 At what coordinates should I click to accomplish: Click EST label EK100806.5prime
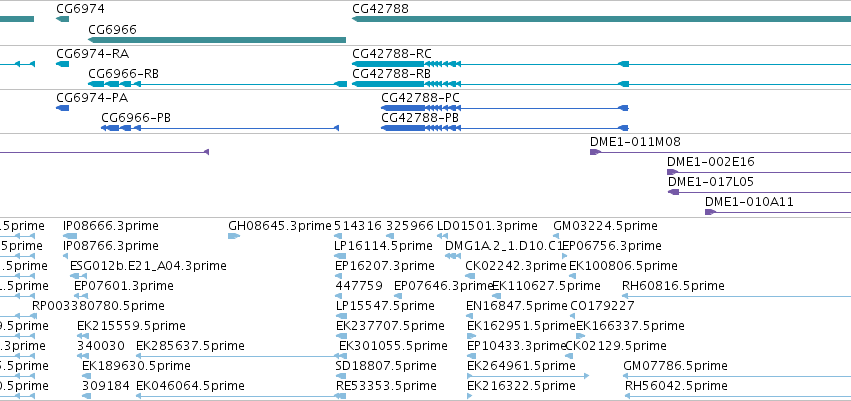pyautogui.click(x=623, y=266)
